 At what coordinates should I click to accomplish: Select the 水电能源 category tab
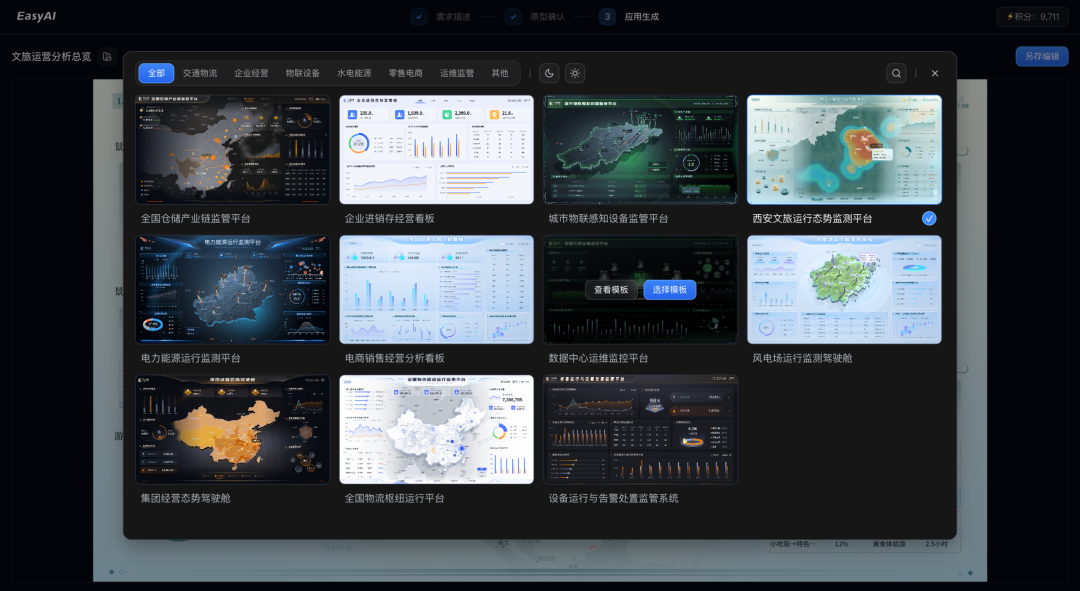[354, 73]
